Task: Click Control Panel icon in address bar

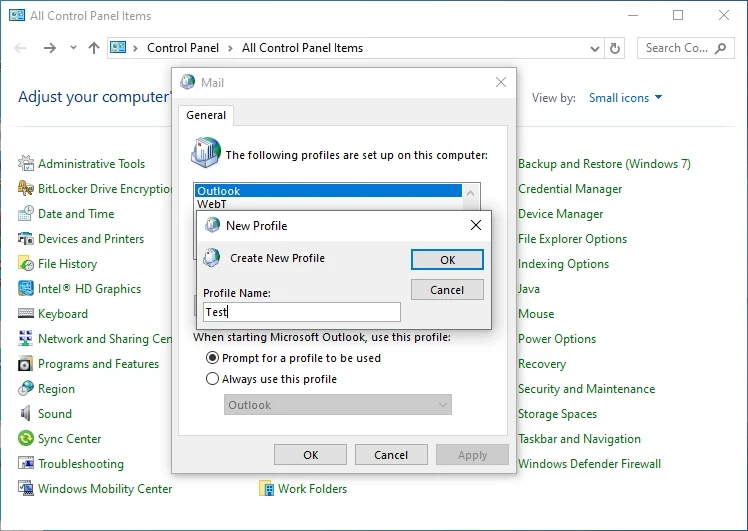Action: click(x=118, y=47)
